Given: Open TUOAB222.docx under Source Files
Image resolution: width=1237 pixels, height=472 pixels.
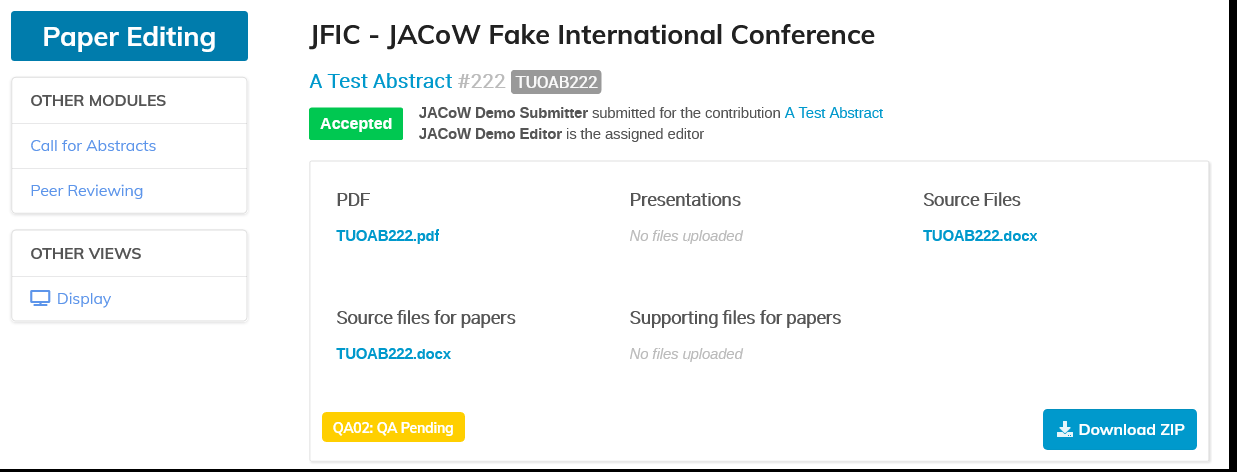Looking at the screenshot, I should [x=979, y=236].
